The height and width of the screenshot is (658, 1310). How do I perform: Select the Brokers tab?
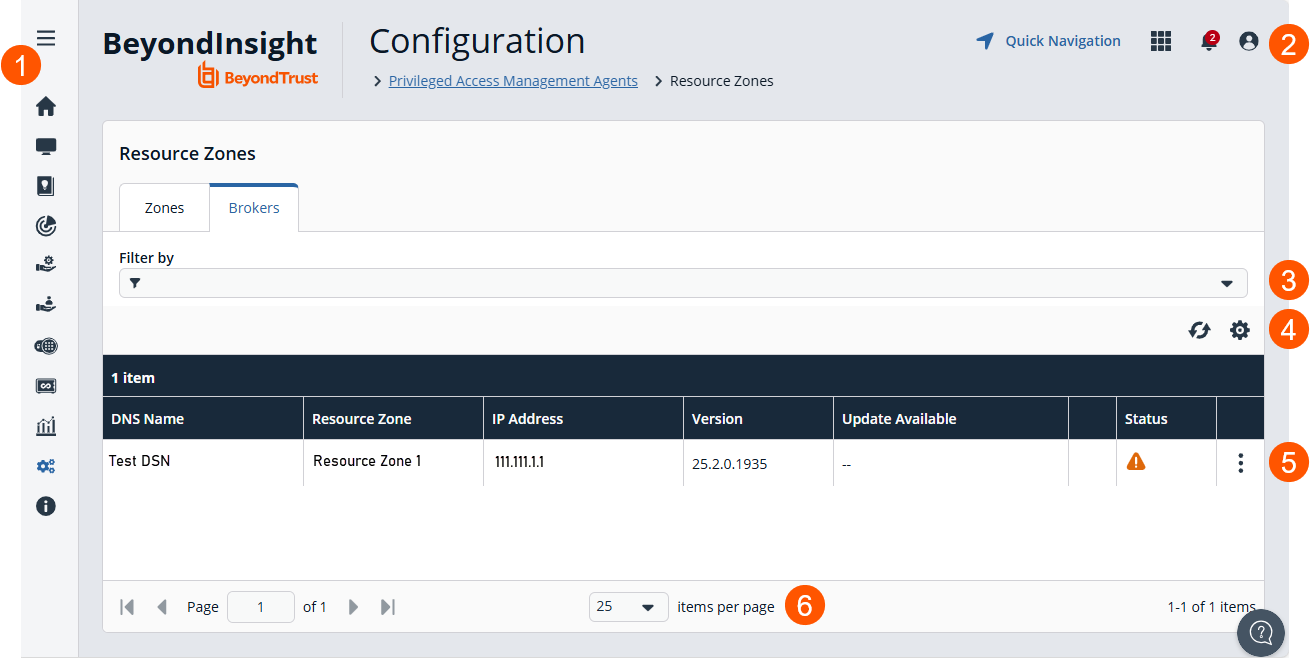(254, 208)
